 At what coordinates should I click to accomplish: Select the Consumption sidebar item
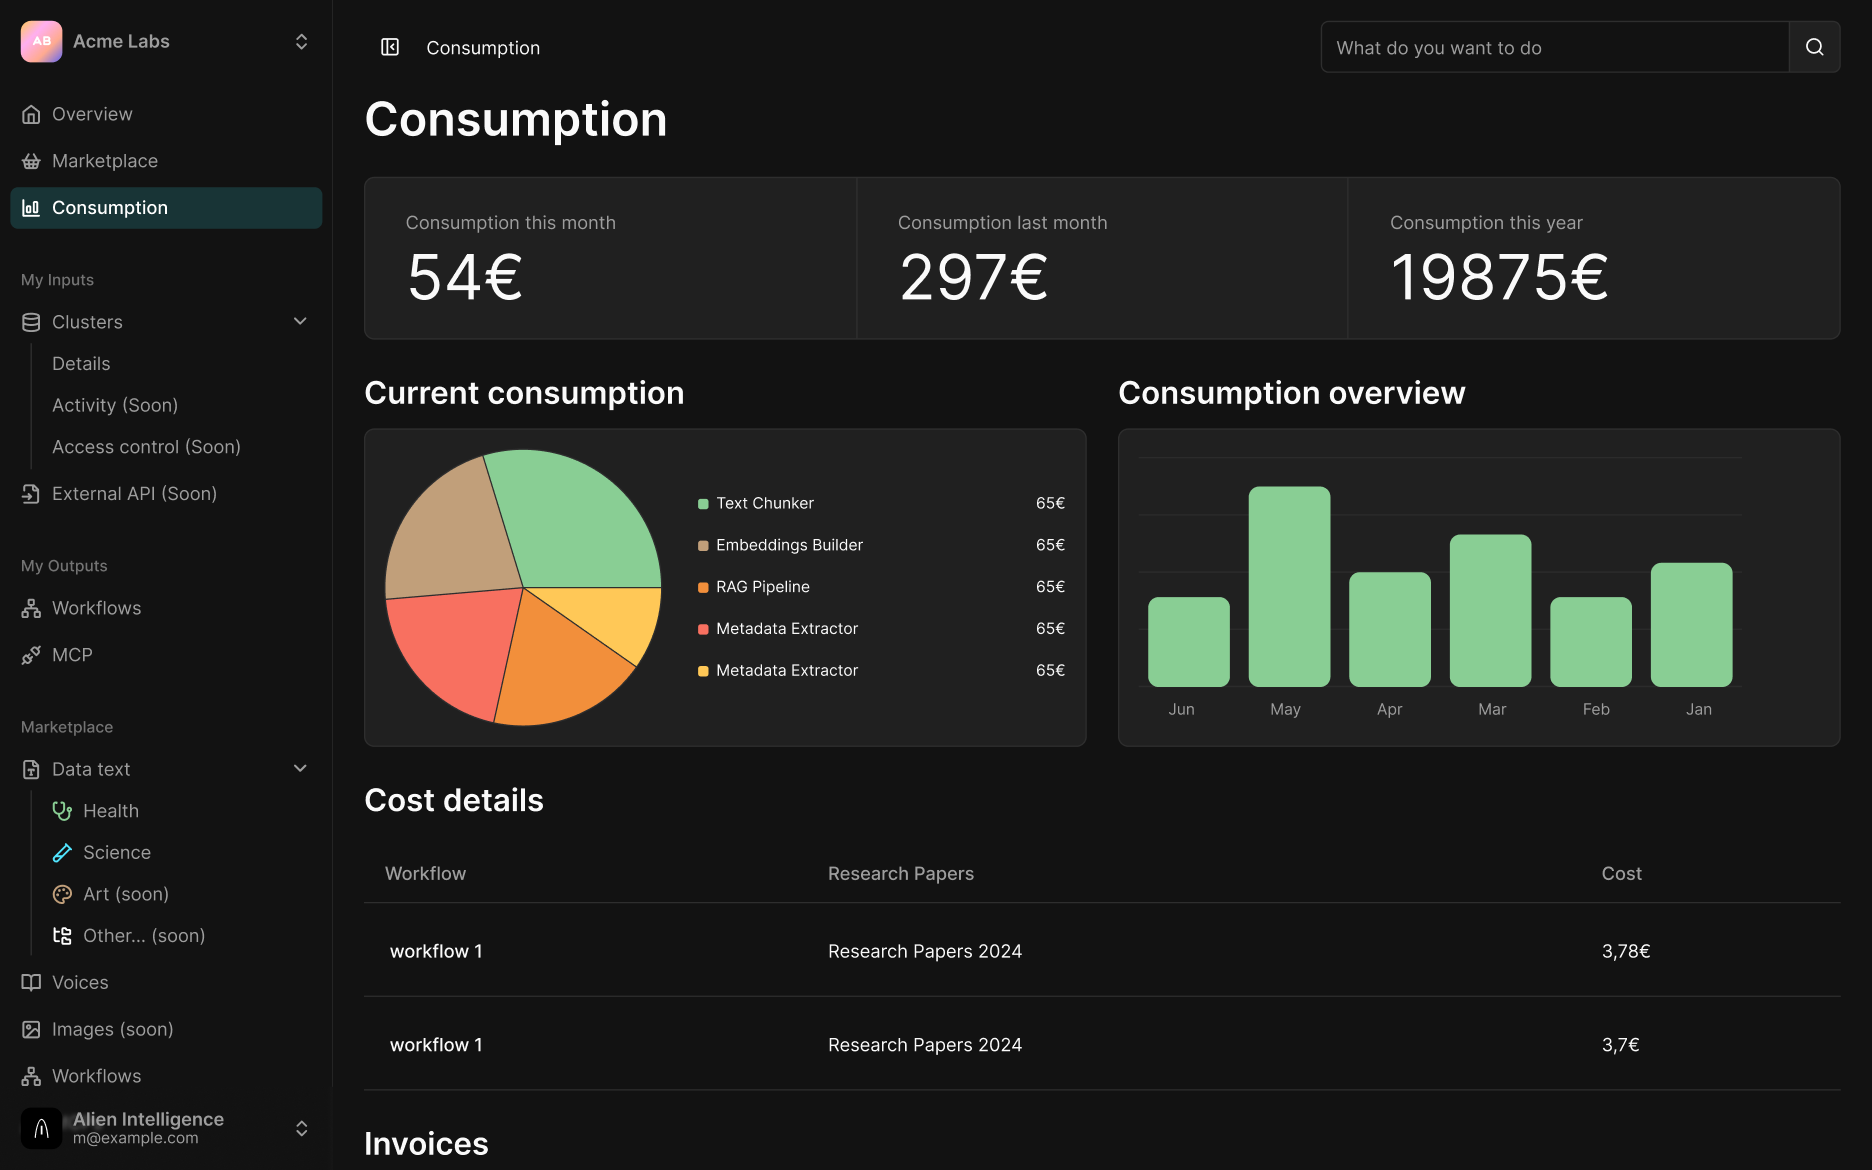(166, 208)
